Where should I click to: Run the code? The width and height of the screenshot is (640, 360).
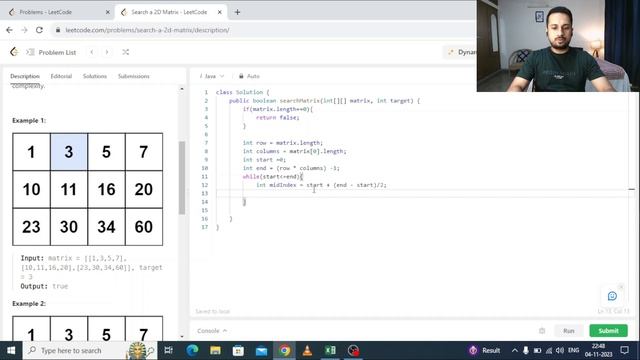569,331
